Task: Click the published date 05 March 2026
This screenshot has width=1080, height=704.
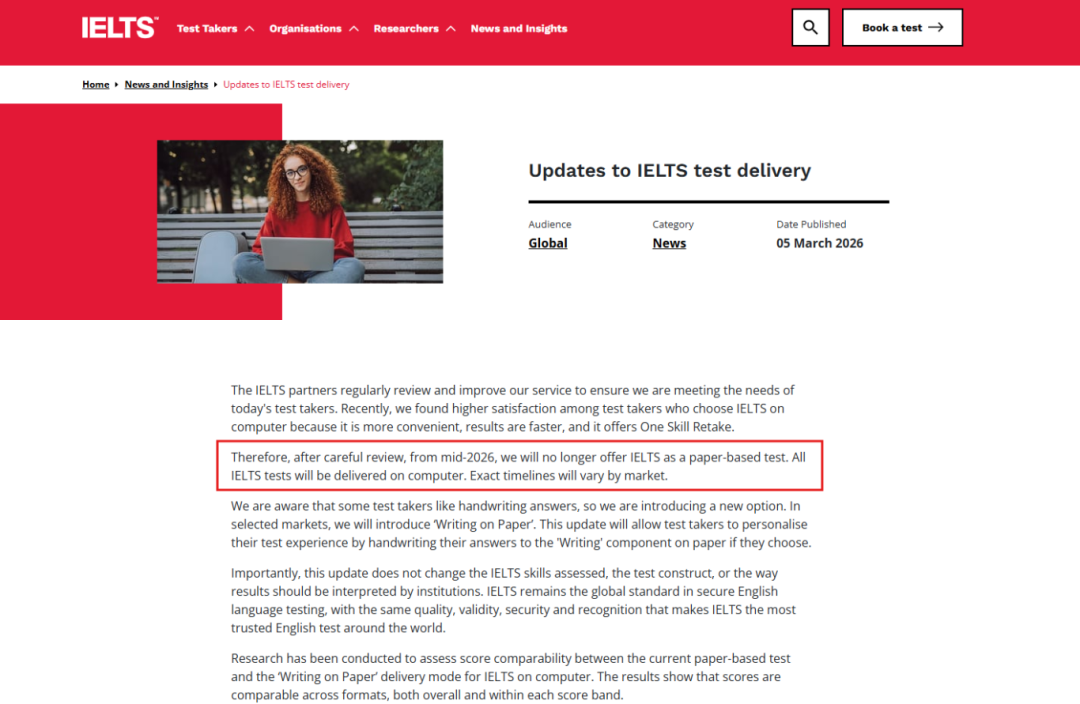Action: tap(819, 243)
